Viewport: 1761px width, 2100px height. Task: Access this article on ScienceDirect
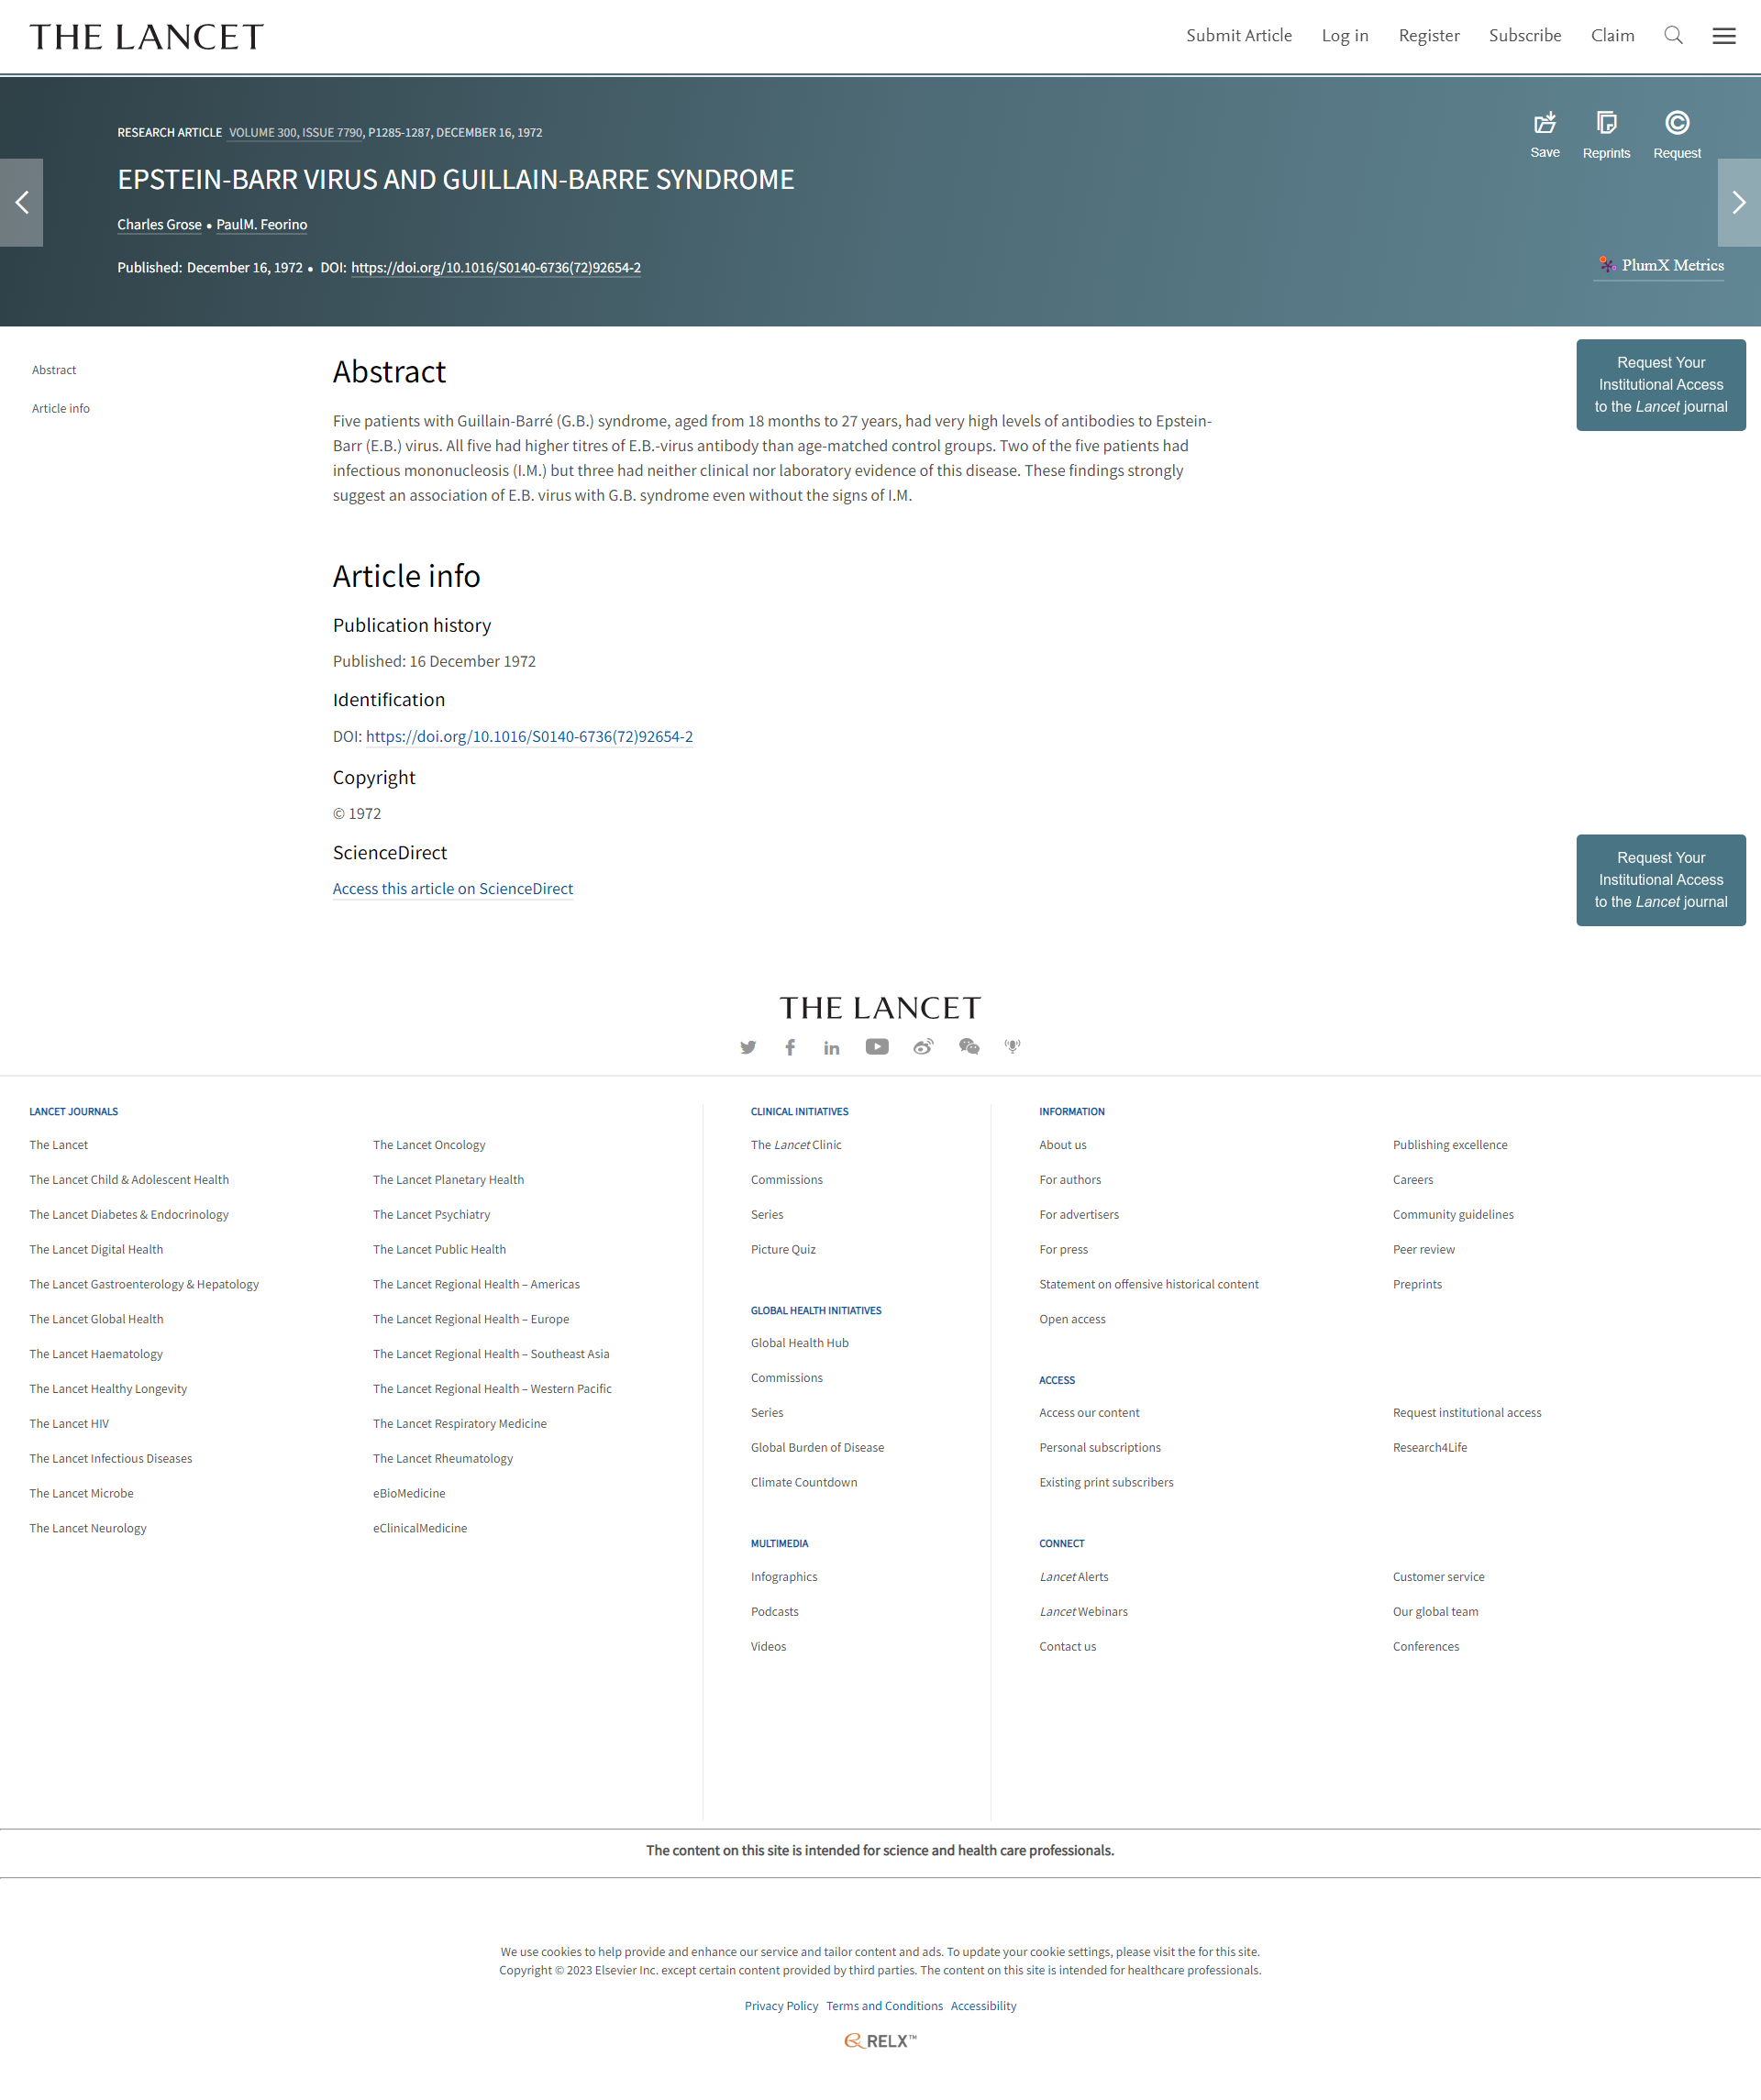(x=453, y=888)
